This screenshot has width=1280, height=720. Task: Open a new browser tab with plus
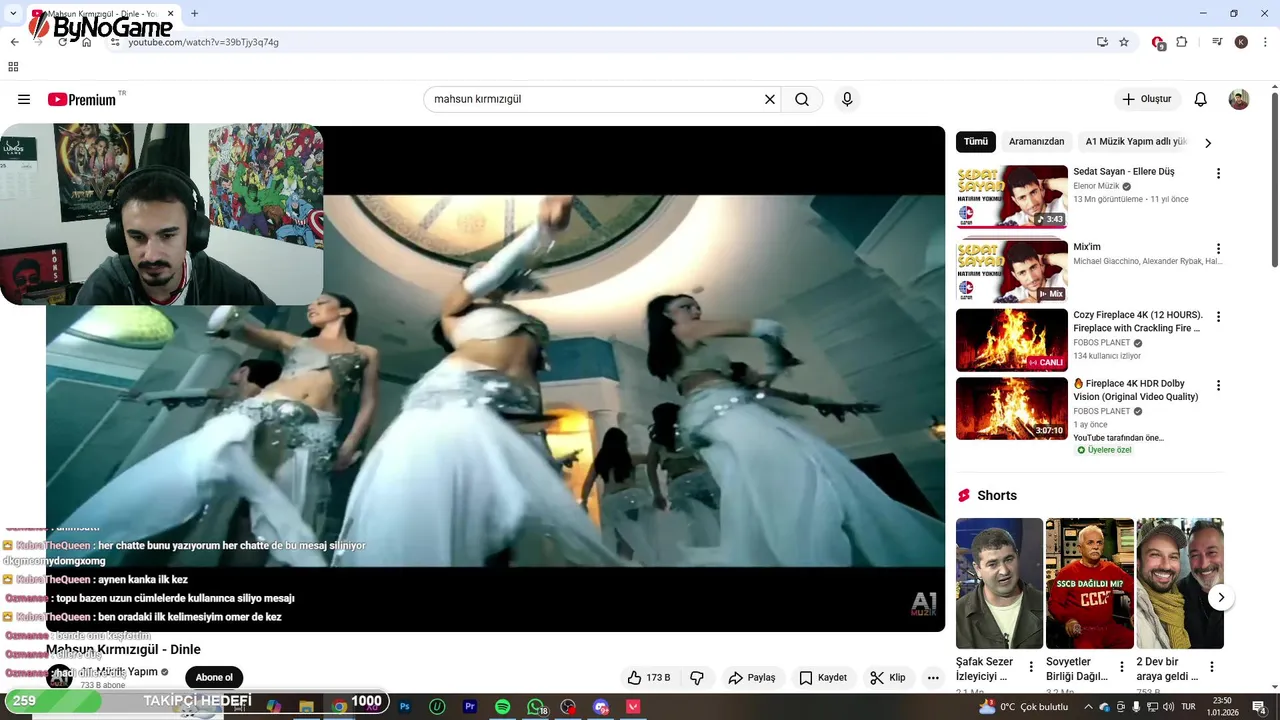(x=194, y=13)
